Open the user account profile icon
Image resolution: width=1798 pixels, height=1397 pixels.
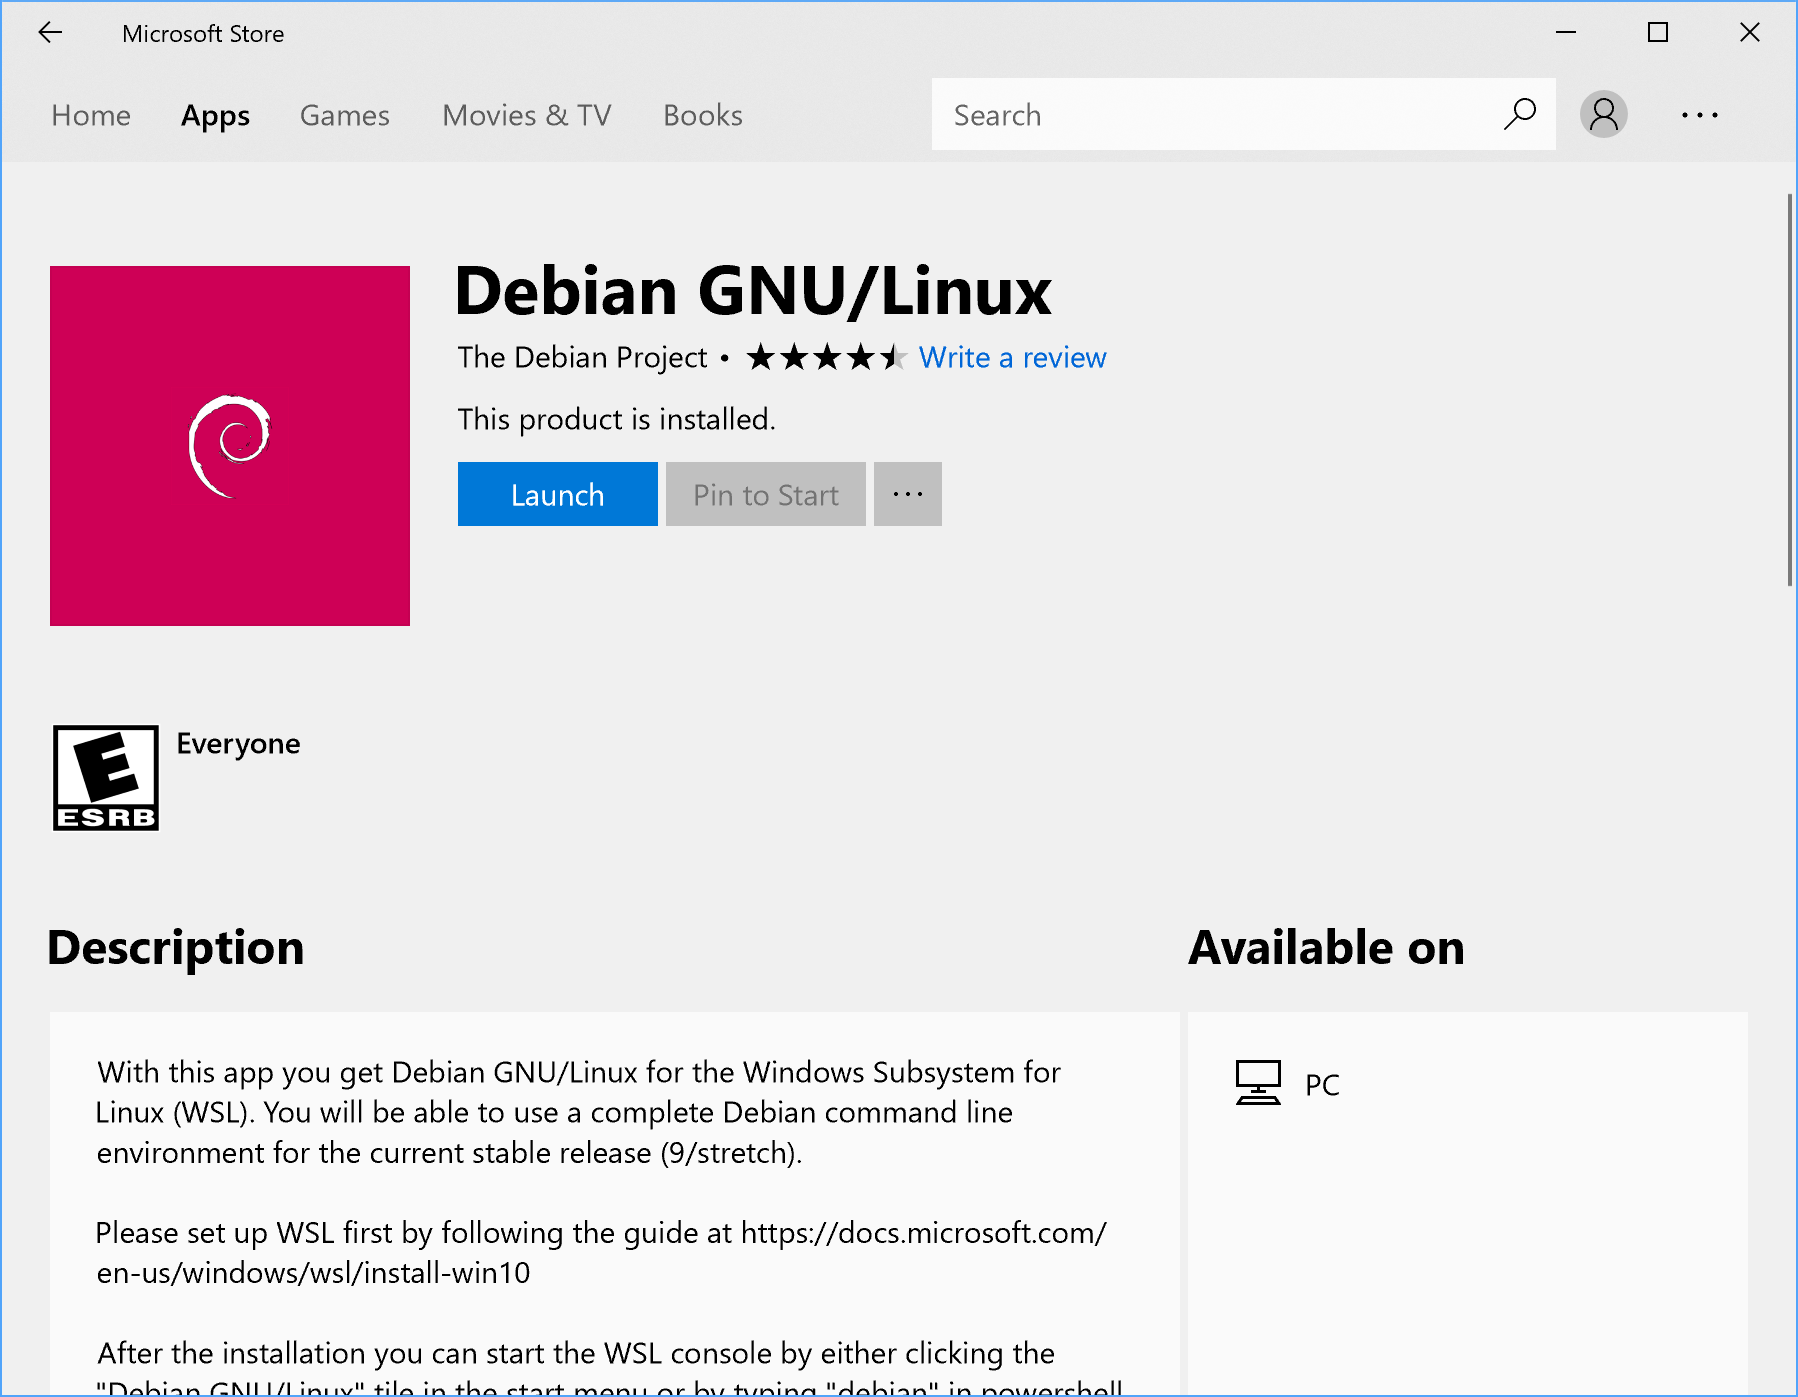click(x=1602, y=114)
